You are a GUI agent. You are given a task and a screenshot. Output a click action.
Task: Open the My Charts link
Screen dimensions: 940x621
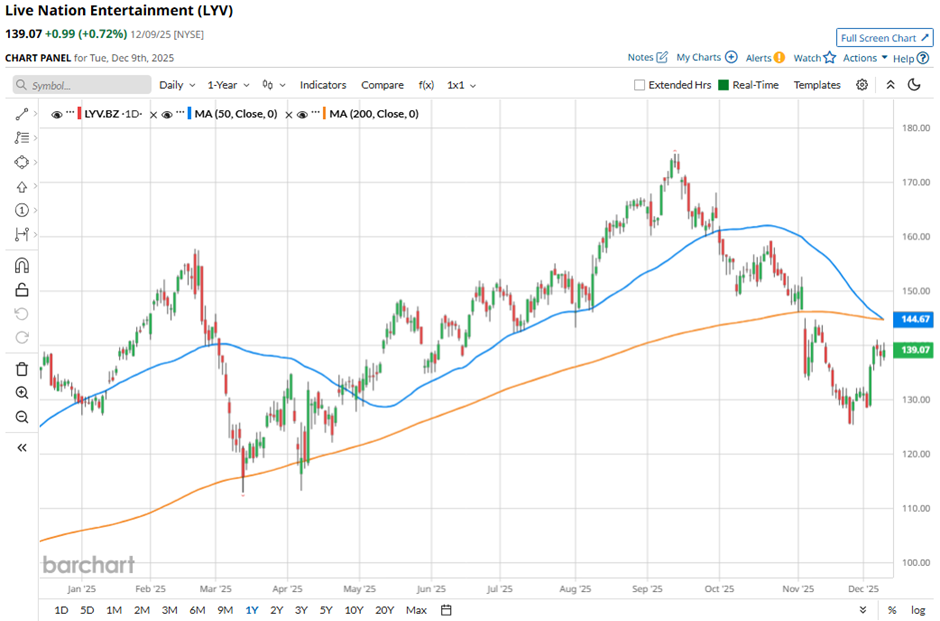coord(706,58)
